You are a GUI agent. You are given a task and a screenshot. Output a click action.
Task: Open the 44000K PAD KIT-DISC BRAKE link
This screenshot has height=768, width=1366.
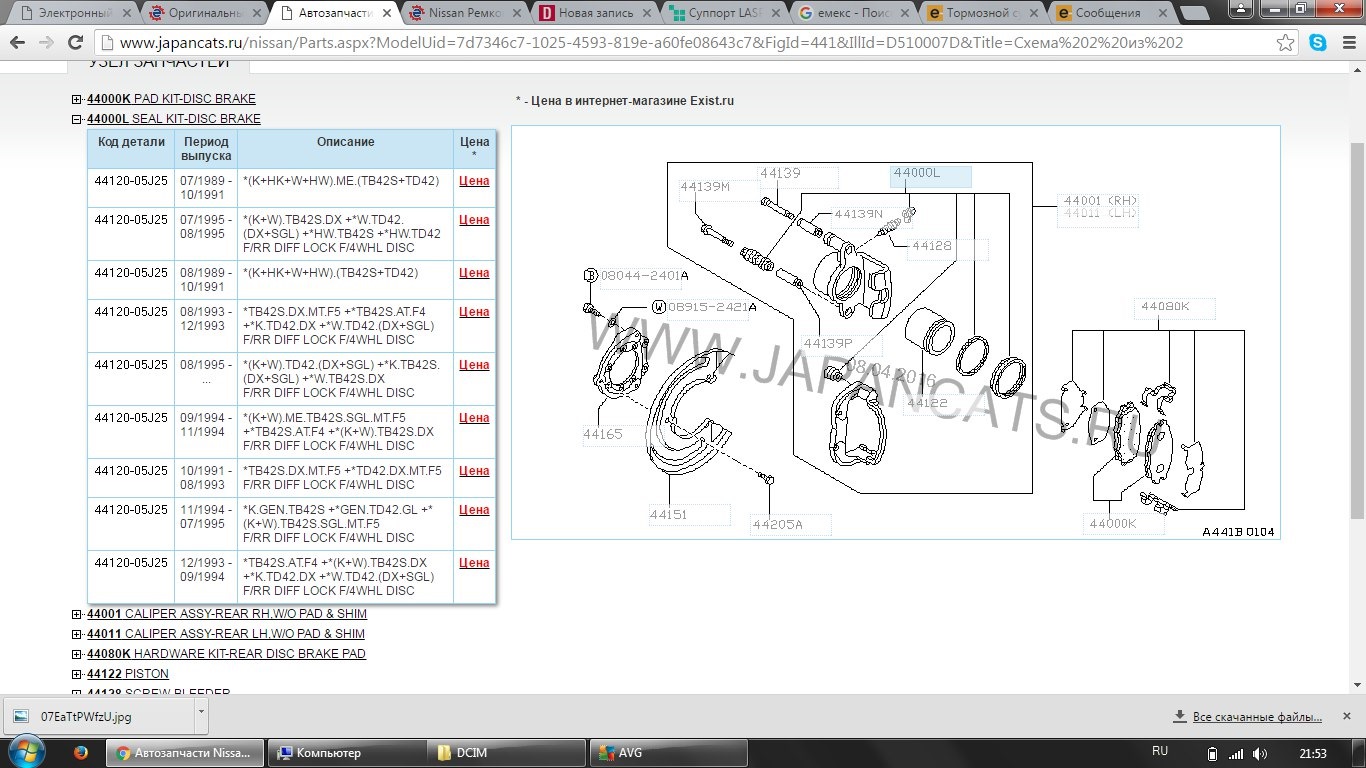171,99
